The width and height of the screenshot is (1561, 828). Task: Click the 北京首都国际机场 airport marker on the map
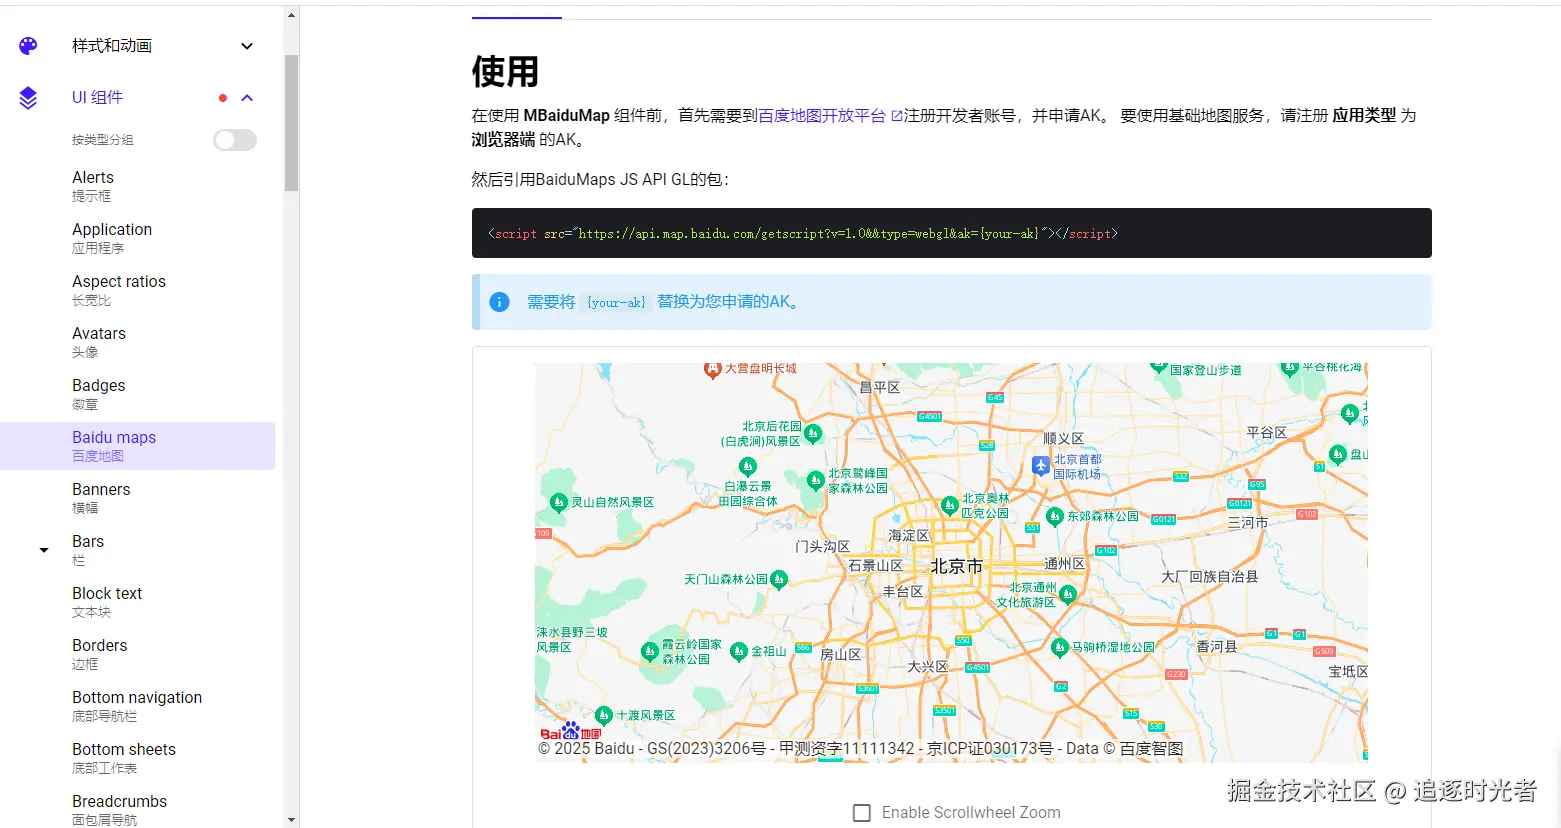click(x=1041, y=466)
